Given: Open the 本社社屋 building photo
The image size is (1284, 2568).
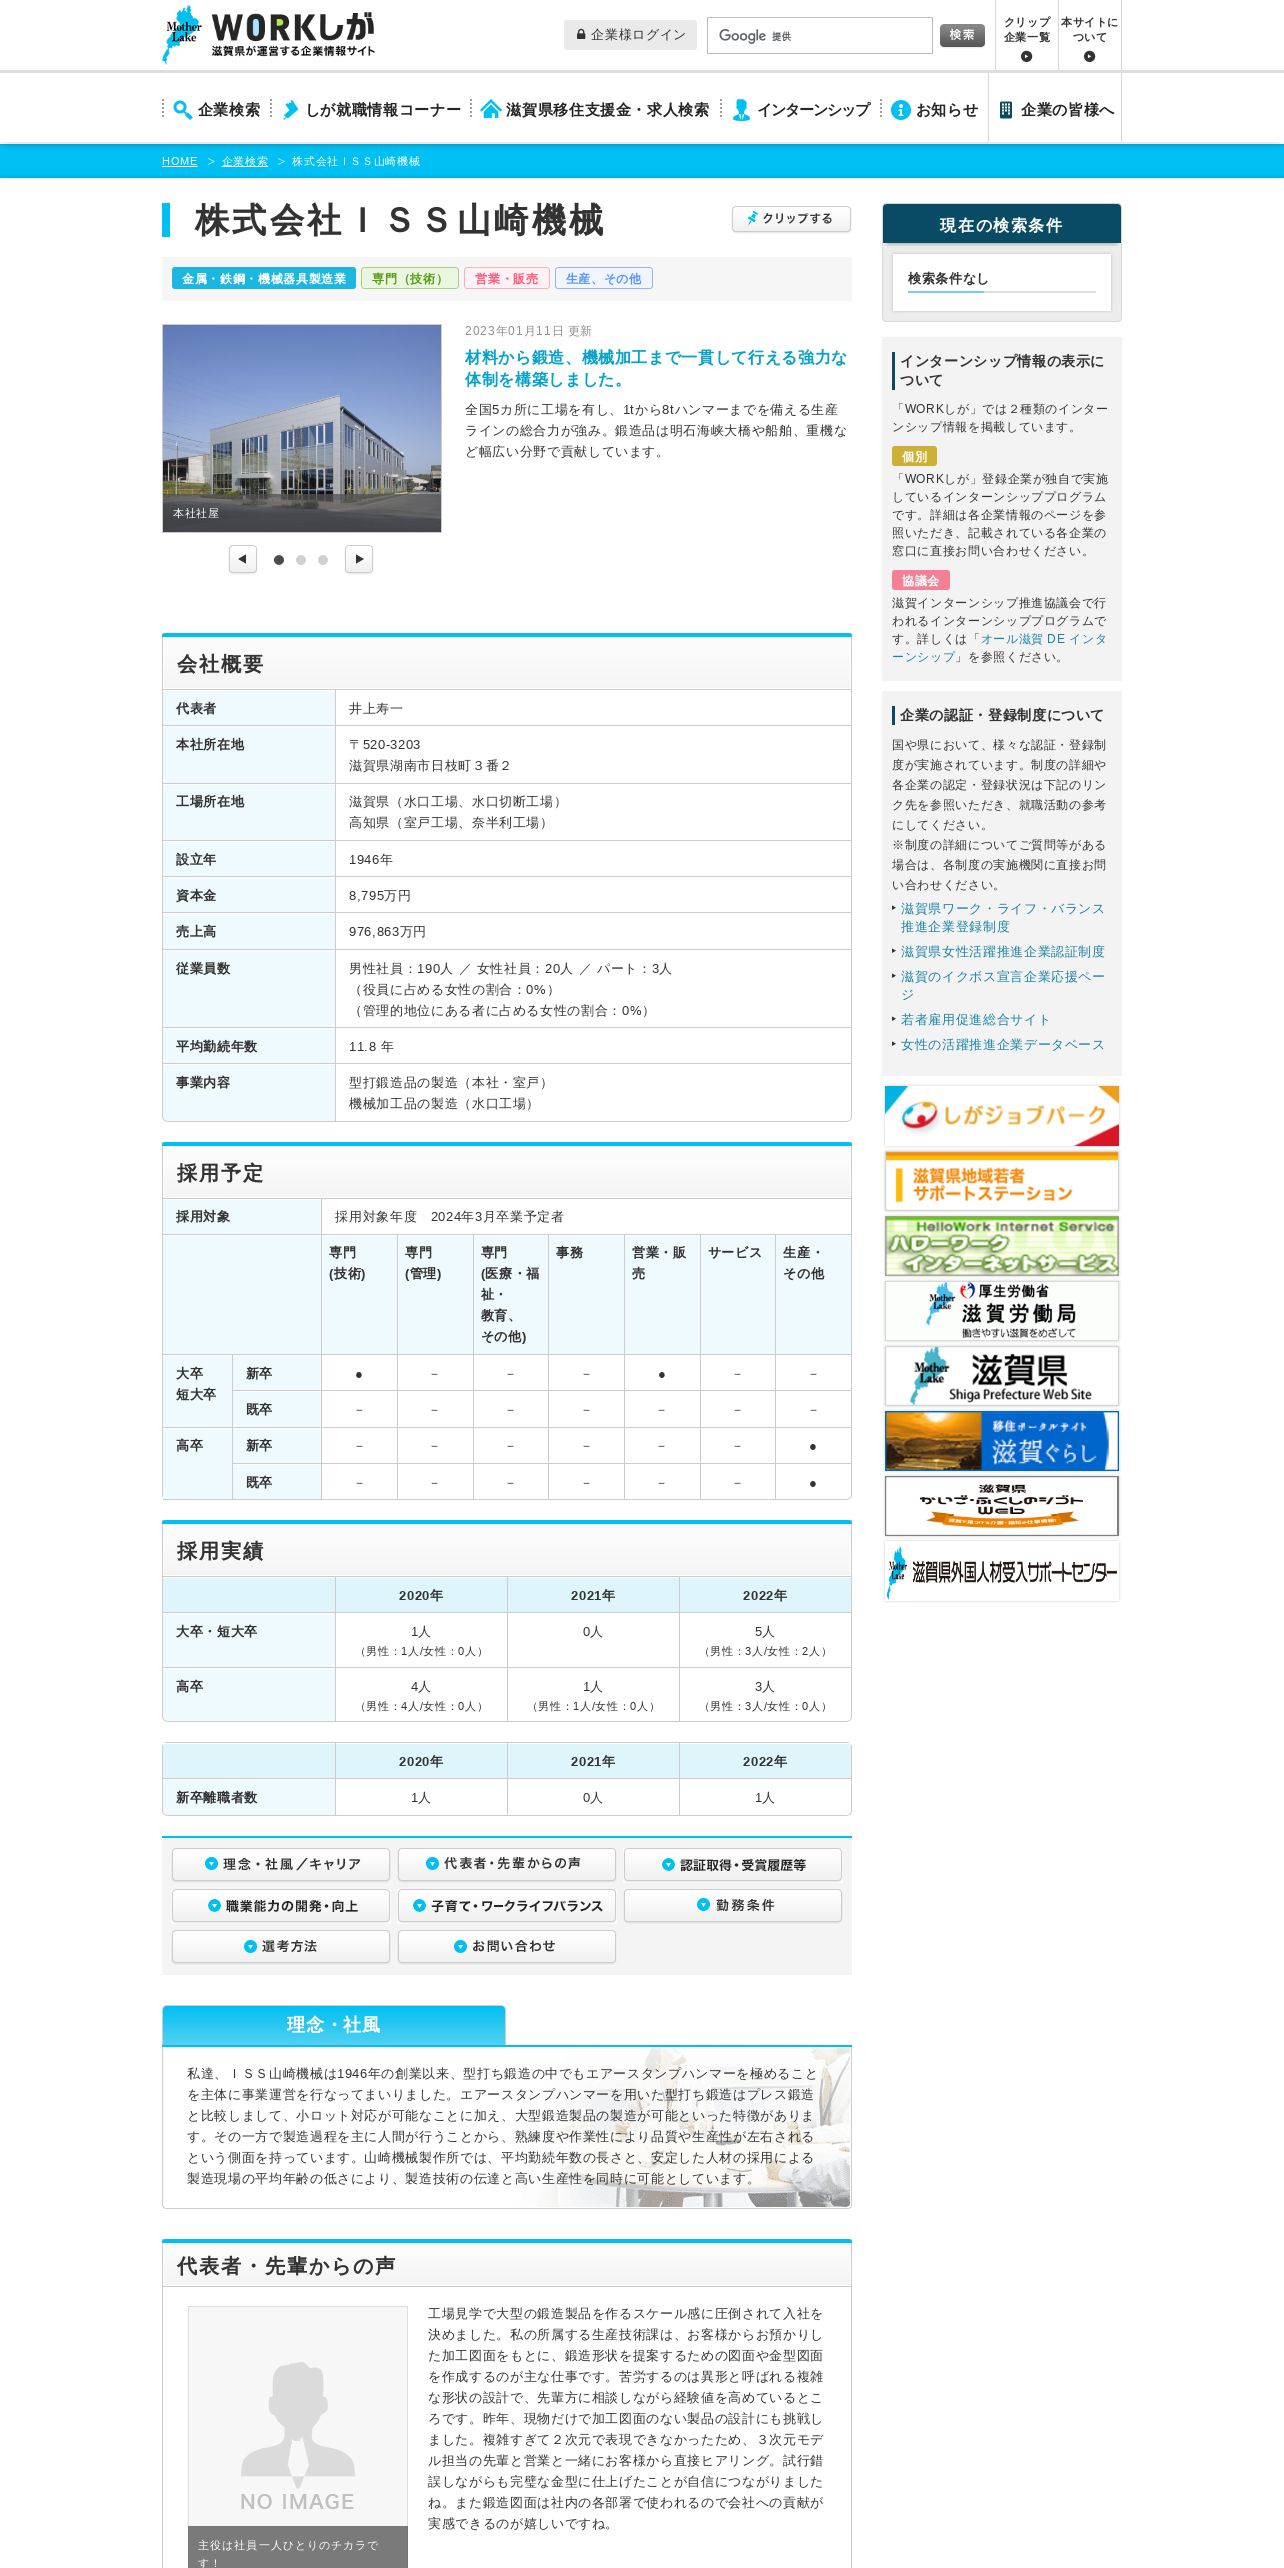Looking at the screenshot, I should tap(302, 428).
